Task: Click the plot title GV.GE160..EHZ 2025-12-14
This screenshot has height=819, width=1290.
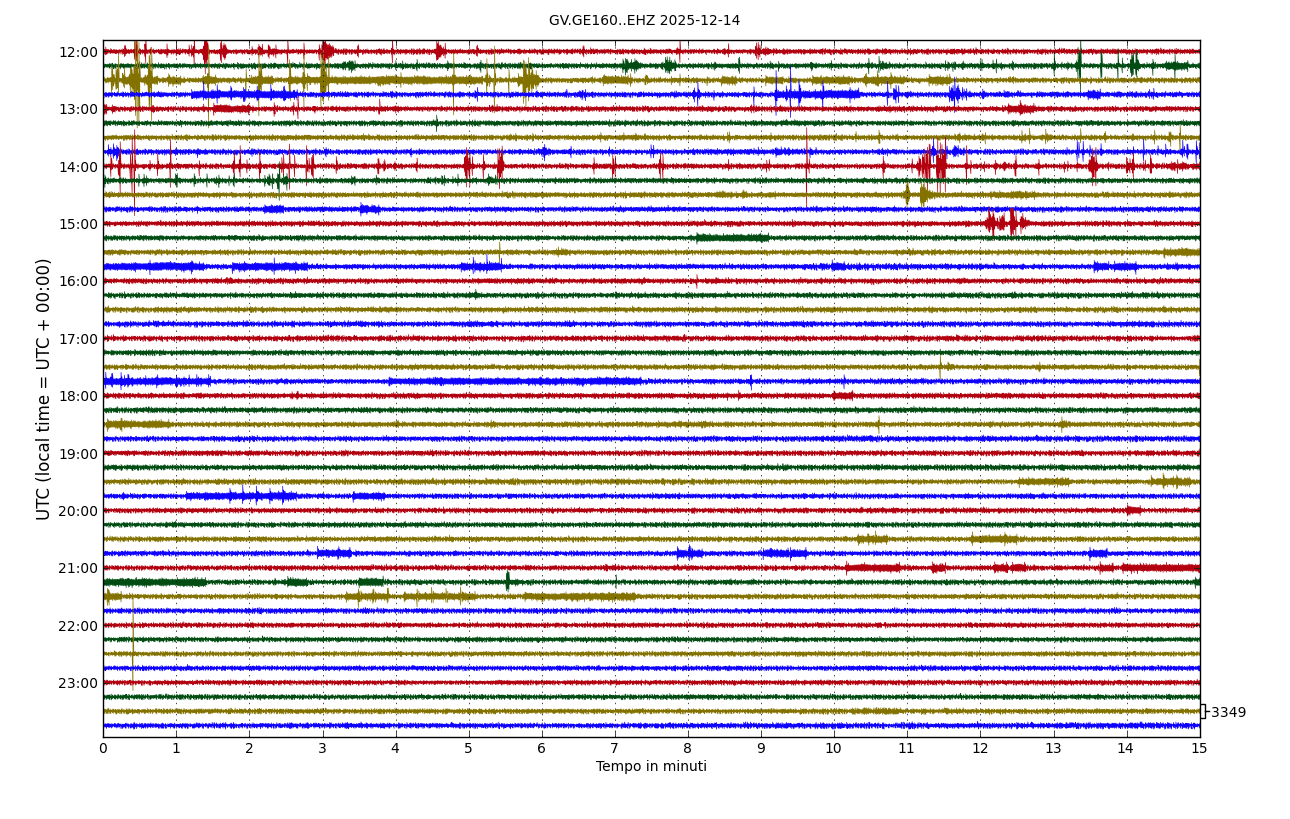Action: coord(644,21)
